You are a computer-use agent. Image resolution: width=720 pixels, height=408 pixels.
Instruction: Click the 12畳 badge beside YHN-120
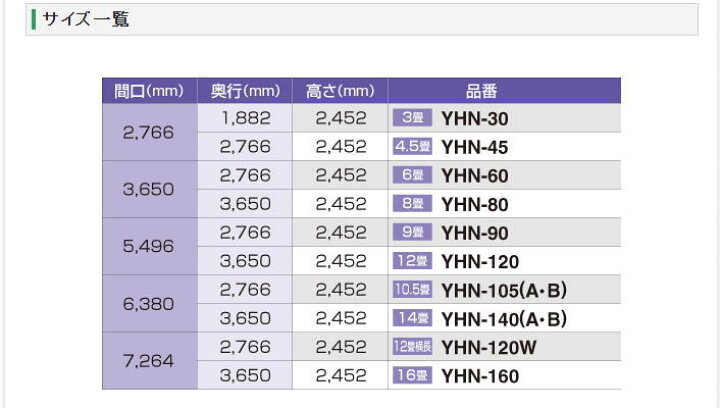pyautogui.click(x=412, y=261)
